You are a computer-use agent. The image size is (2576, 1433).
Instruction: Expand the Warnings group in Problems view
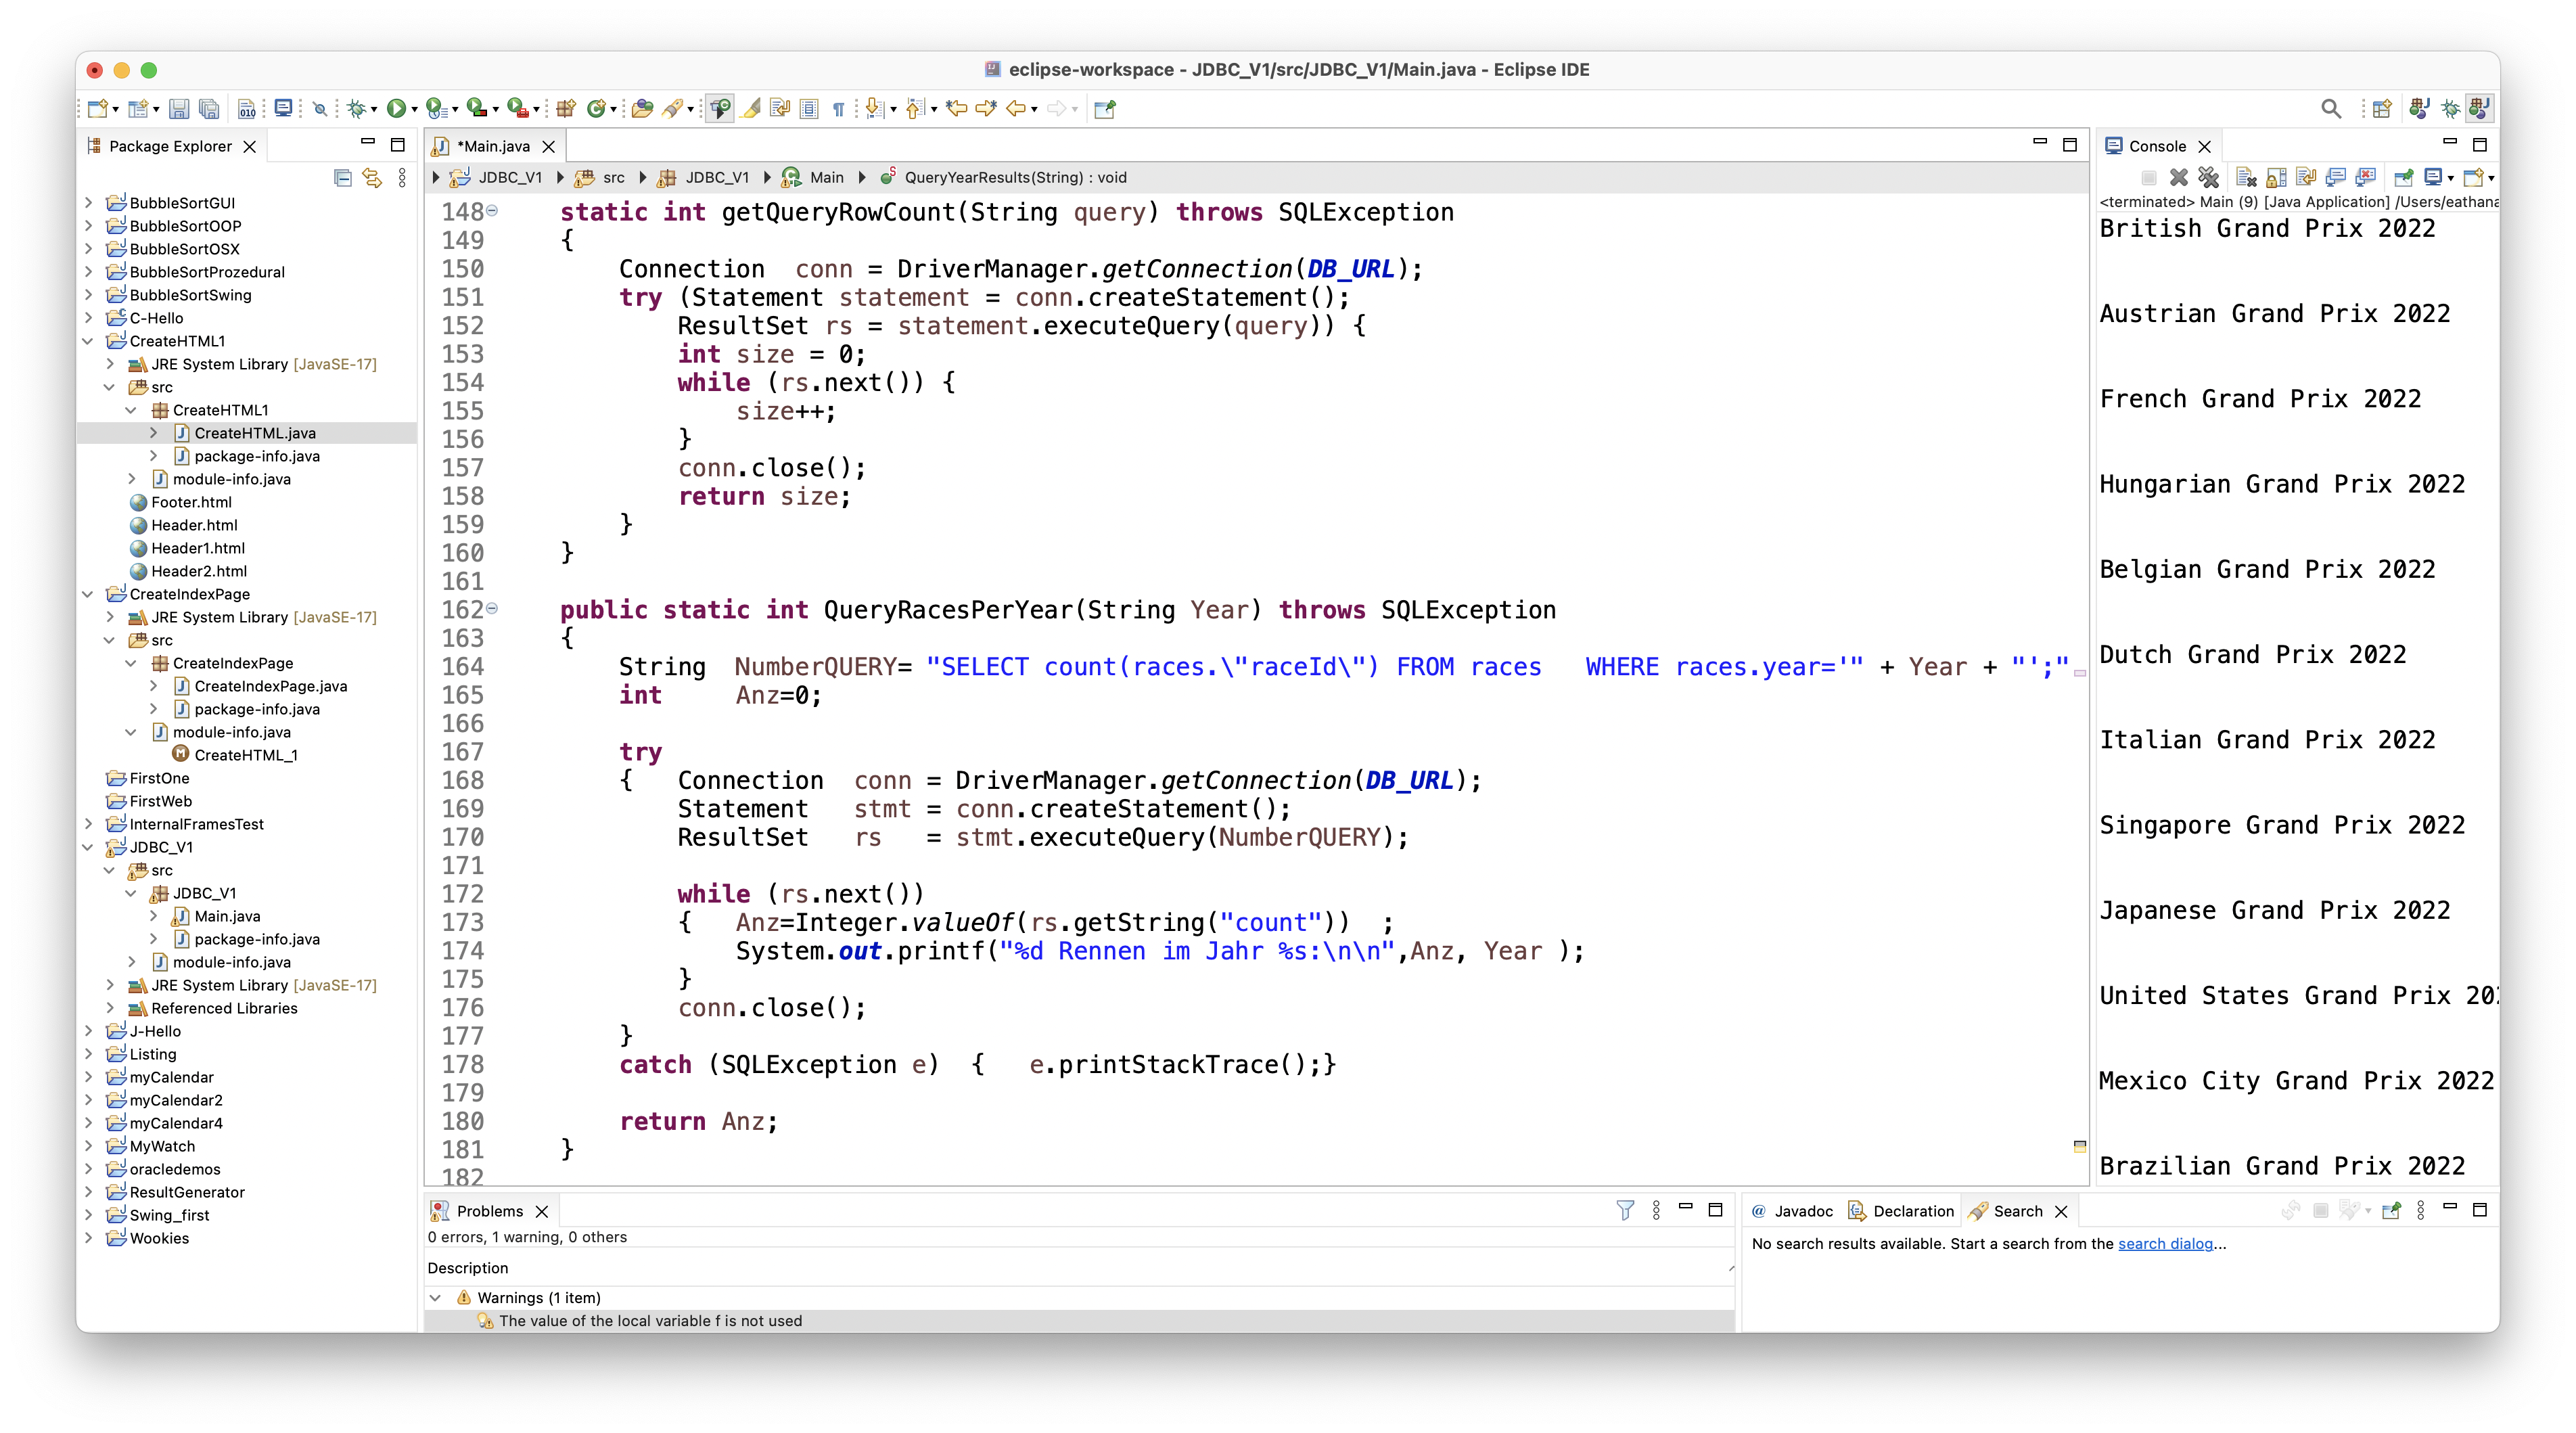point(437,1297)
